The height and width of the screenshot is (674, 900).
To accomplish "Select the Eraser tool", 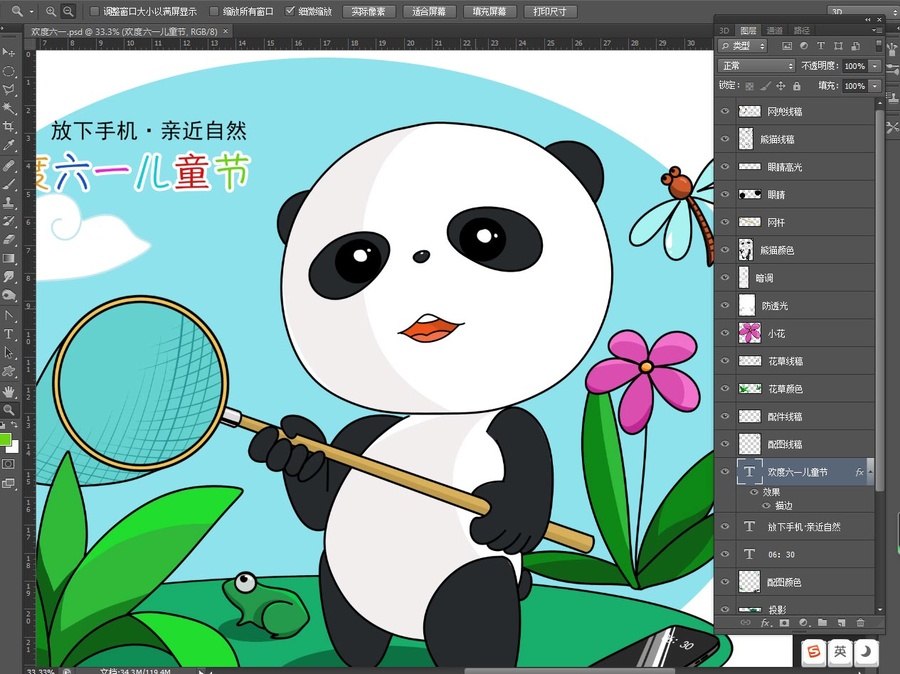I will (9, 239).
